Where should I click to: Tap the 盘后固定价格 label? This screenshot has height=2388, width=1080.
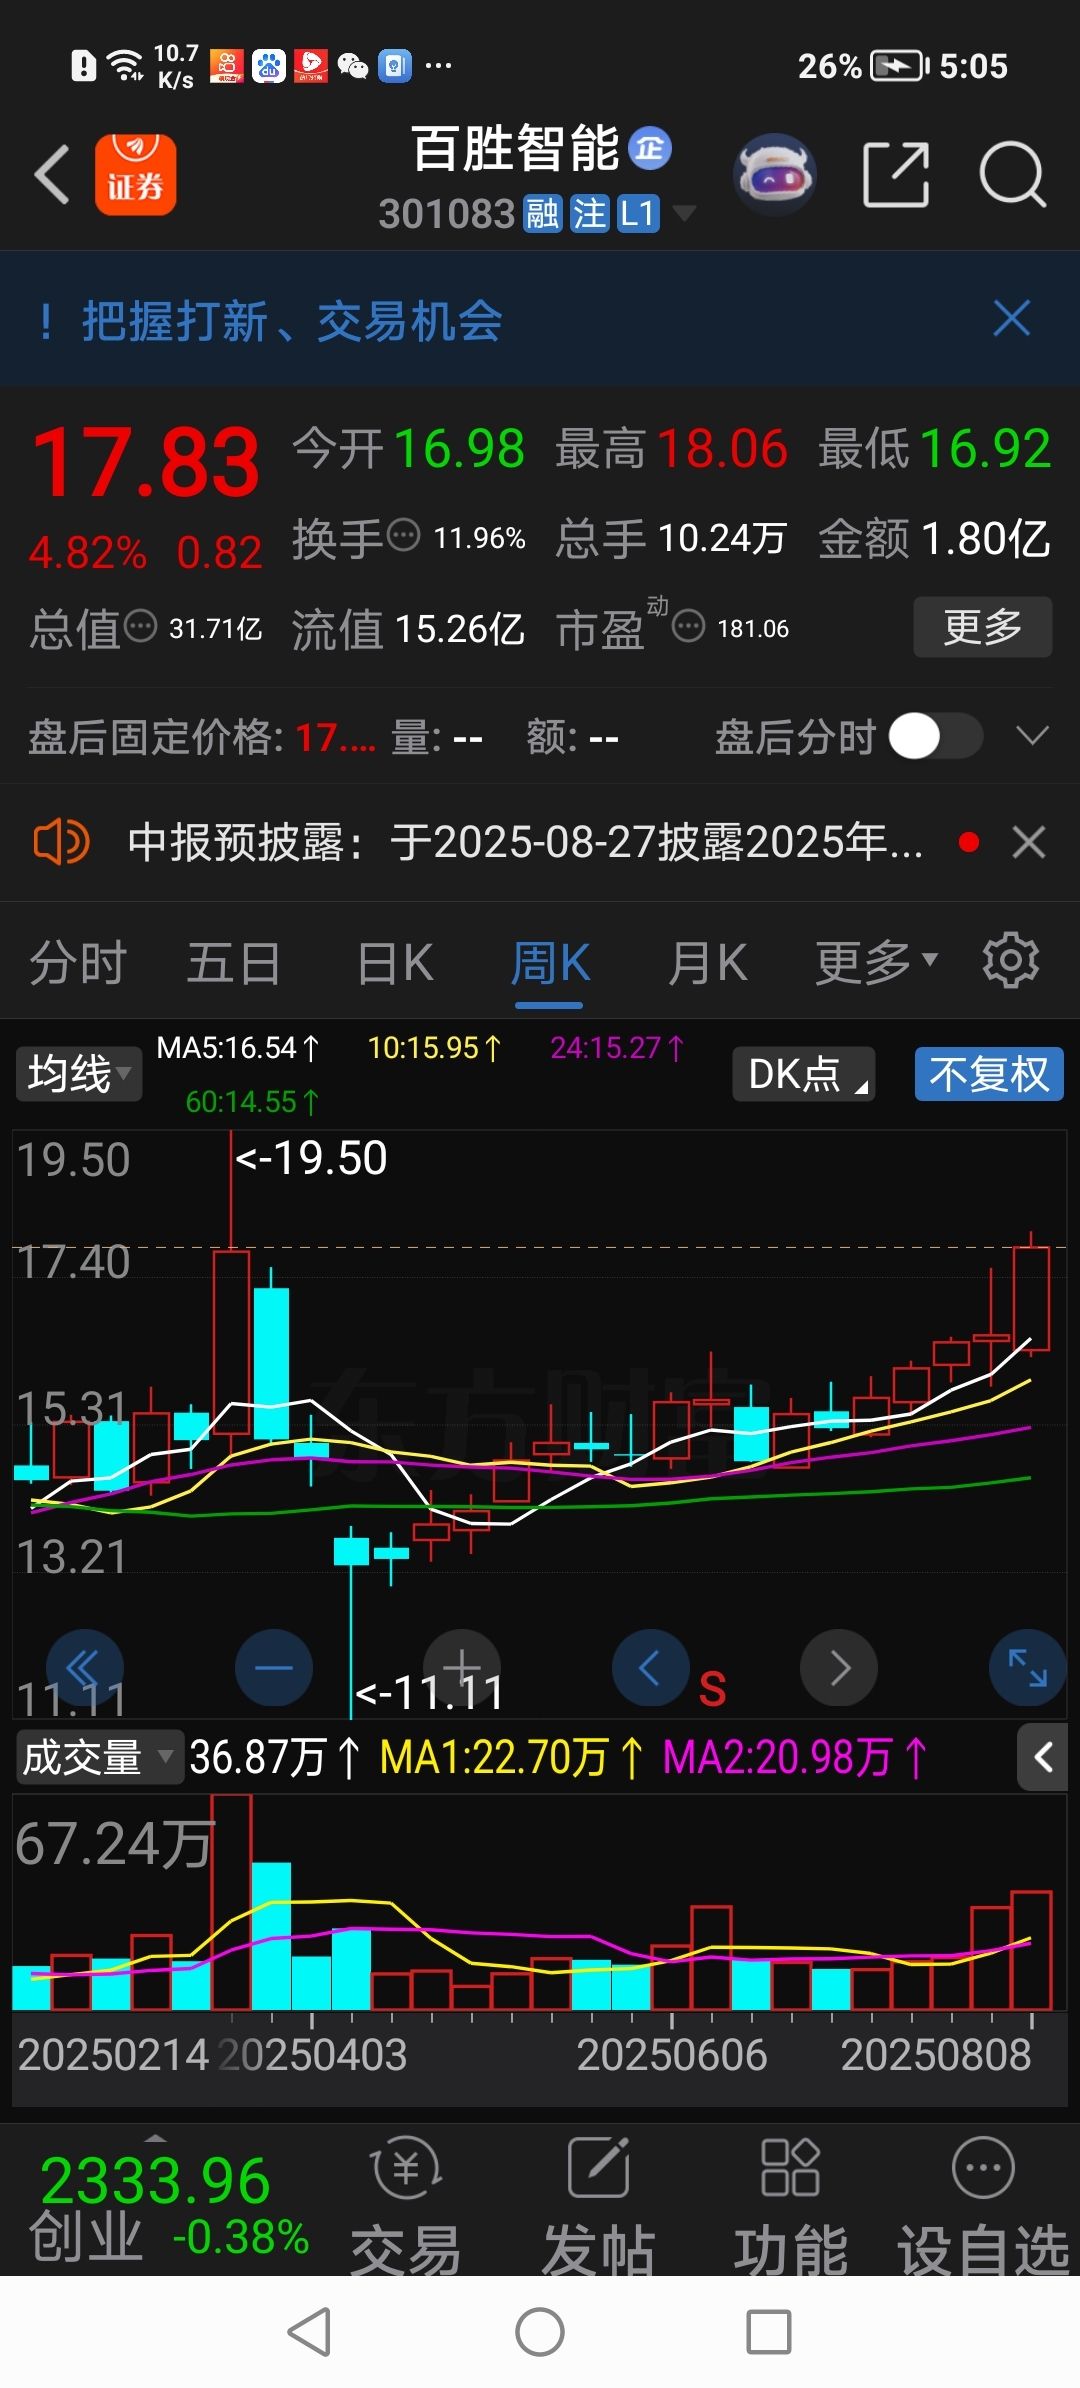point(156,737)
